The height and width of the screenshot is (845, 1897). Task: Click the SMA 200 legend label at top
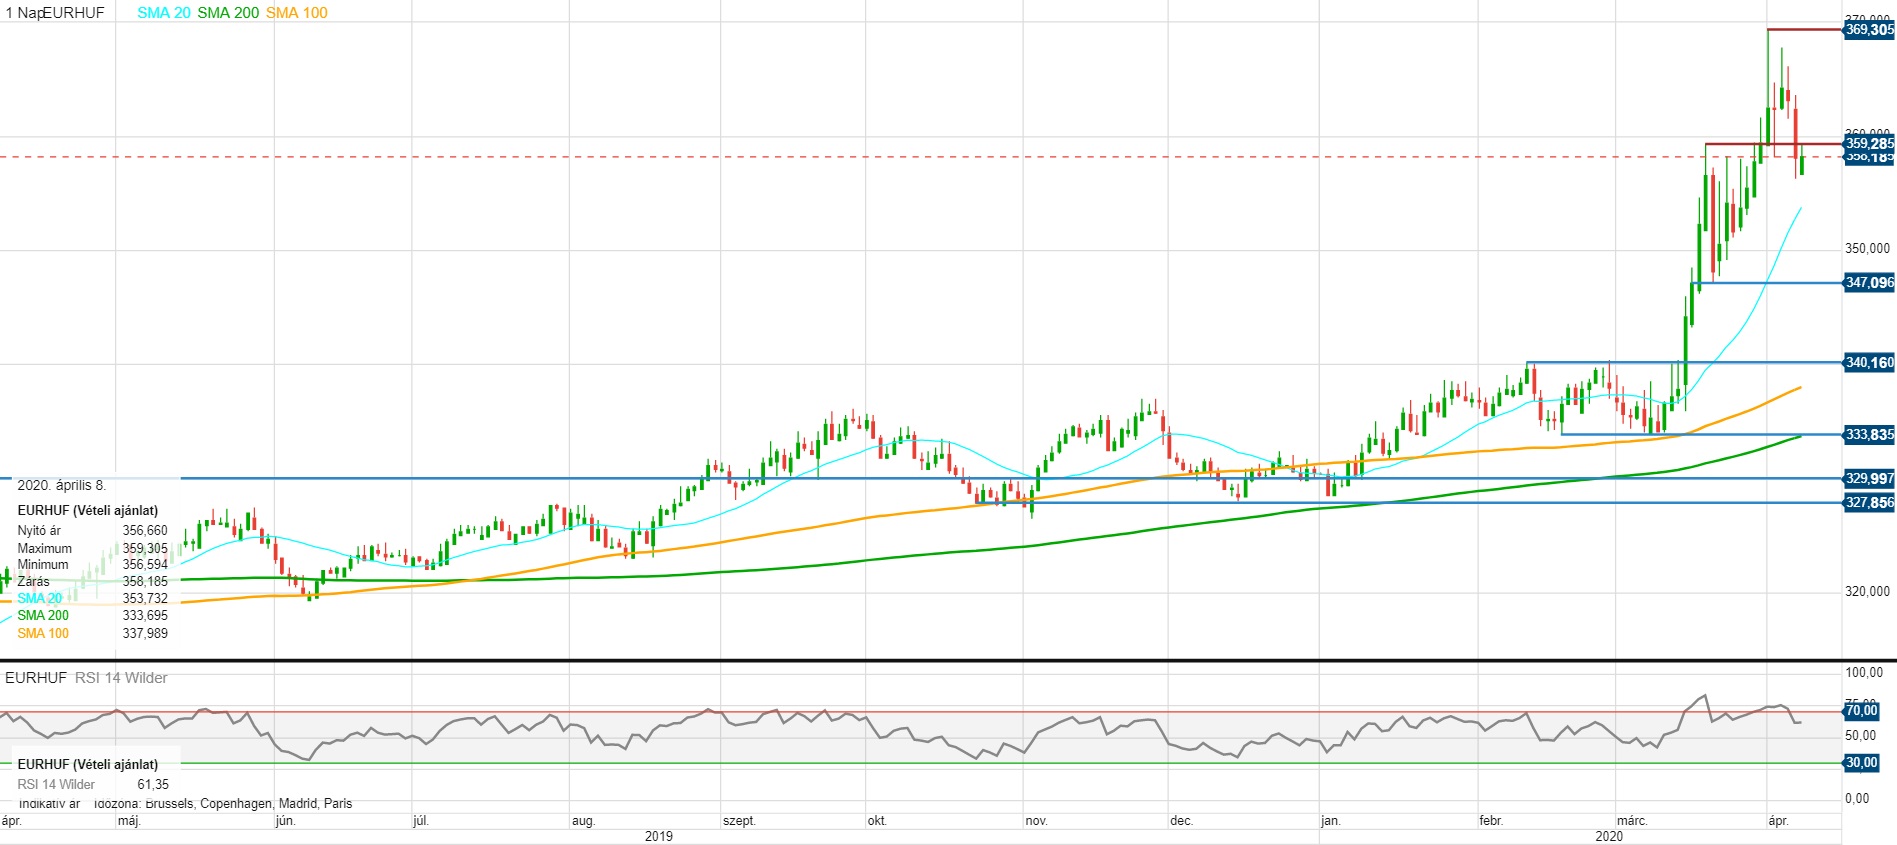[228, 13]
